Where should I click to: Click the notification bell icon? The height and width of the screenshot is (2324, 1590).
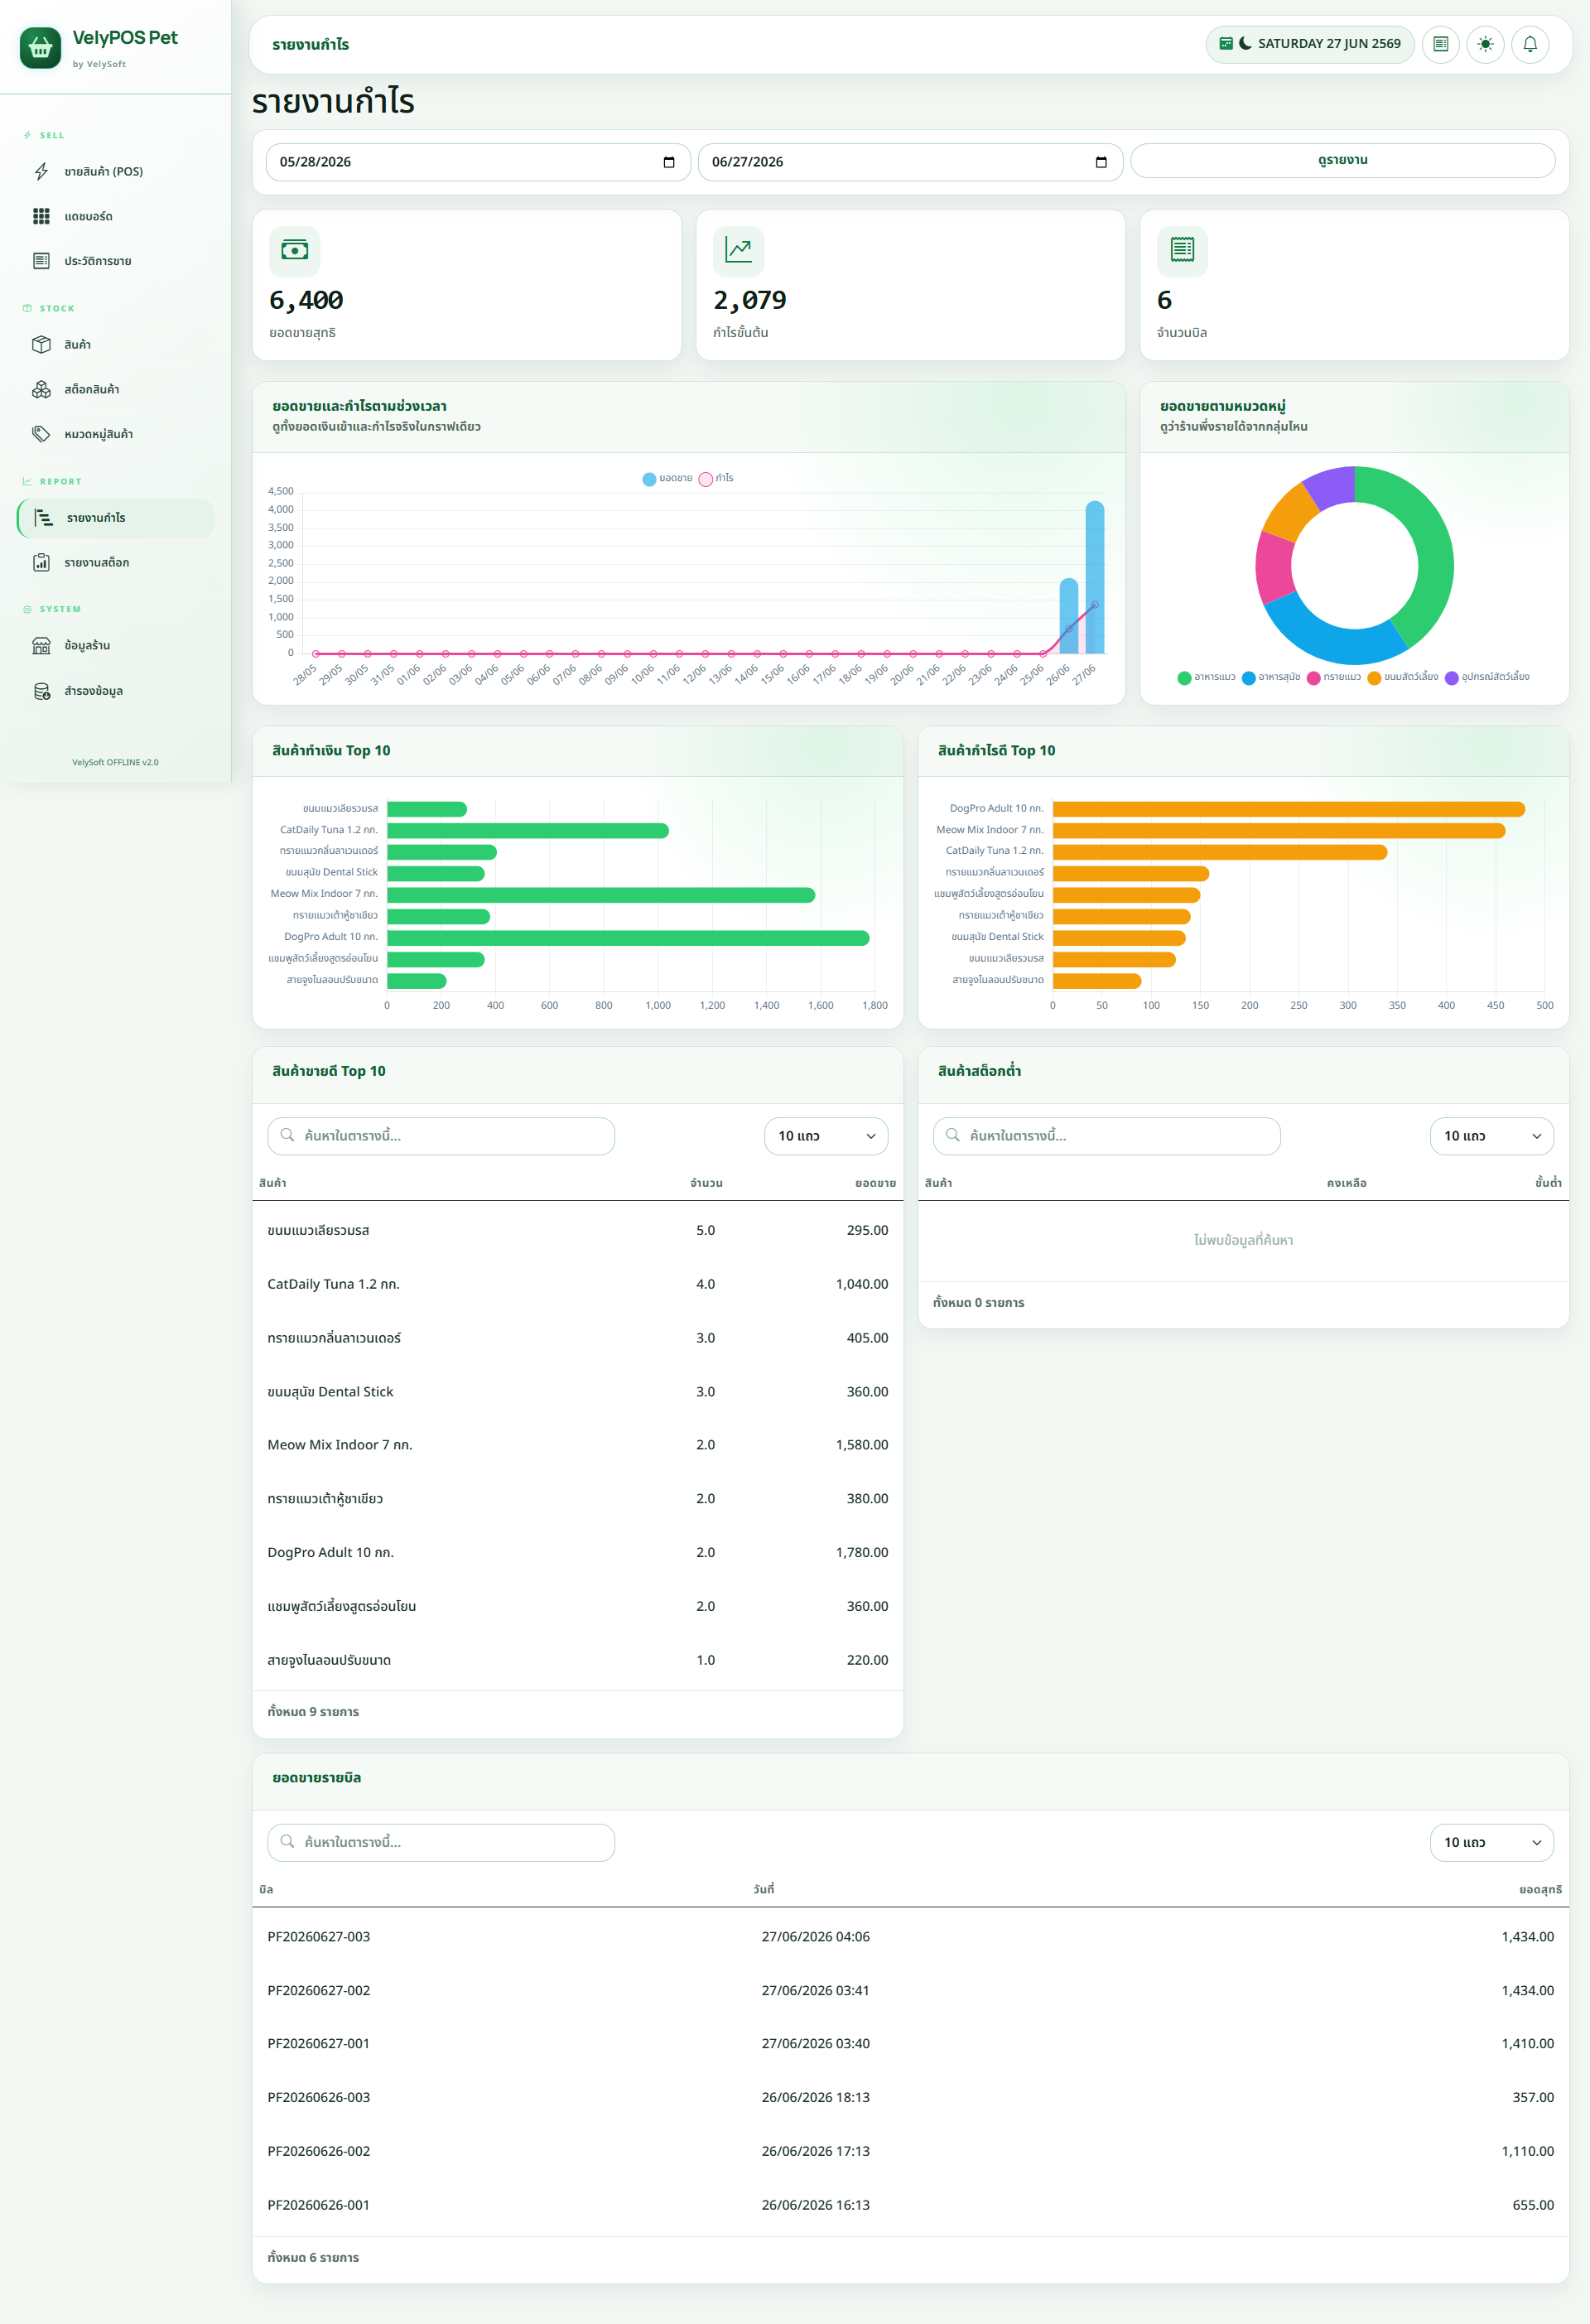(1530, 44)
